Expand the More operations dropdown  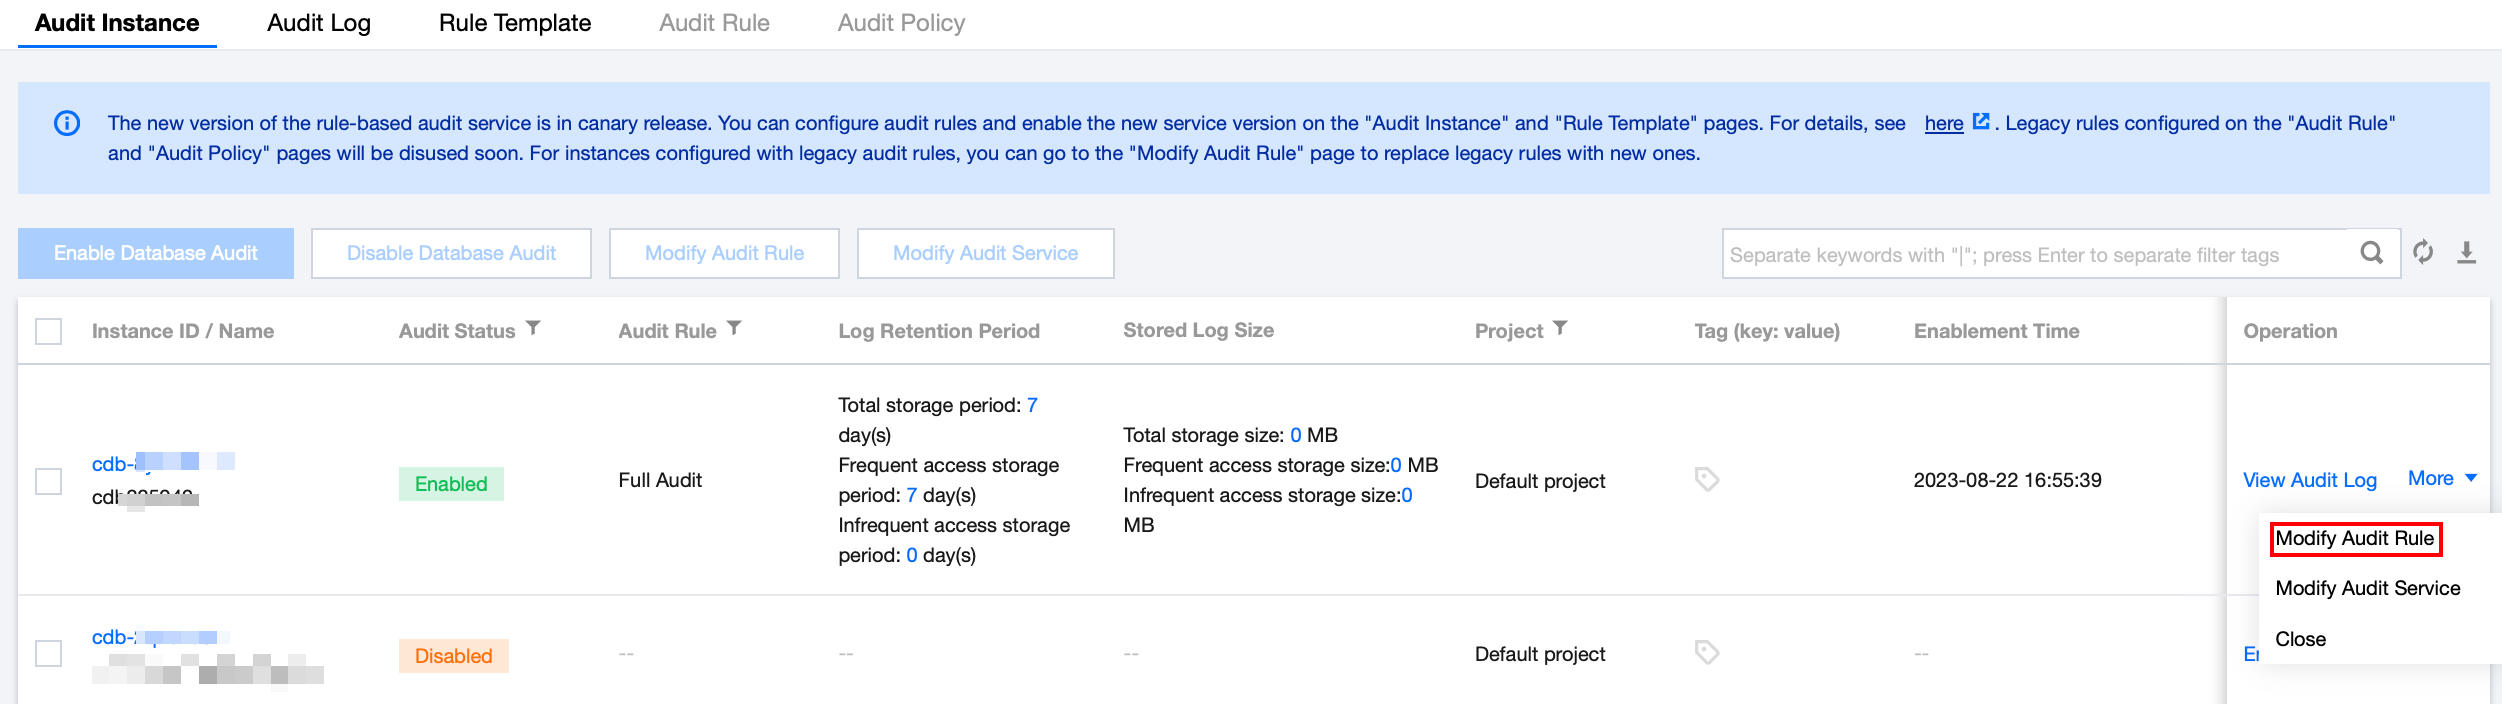pyautogui.click(x=2442, y=479)
